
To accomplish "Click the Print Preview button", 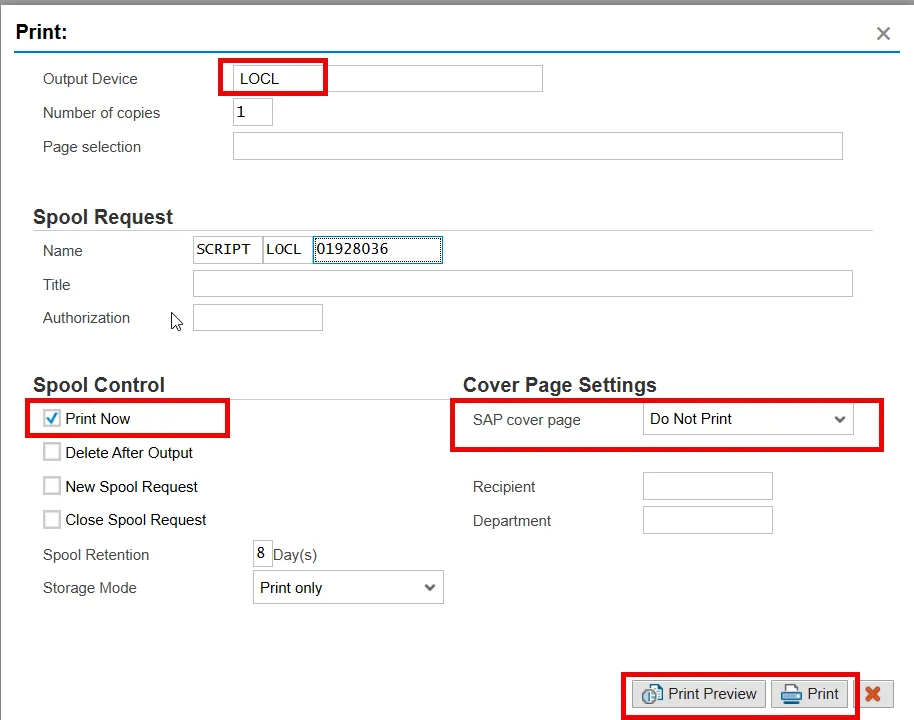I will (699, 694).
